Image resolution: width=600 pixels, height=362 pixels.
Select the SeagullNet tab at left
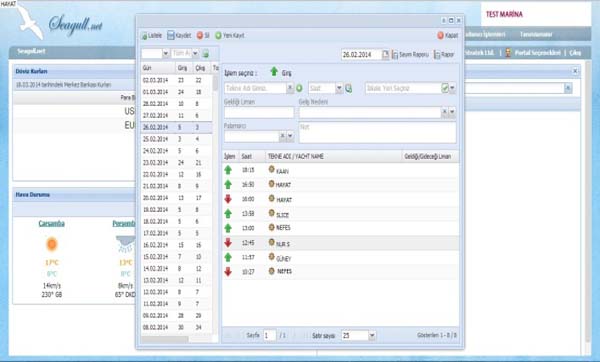click(x=31, y=51)
